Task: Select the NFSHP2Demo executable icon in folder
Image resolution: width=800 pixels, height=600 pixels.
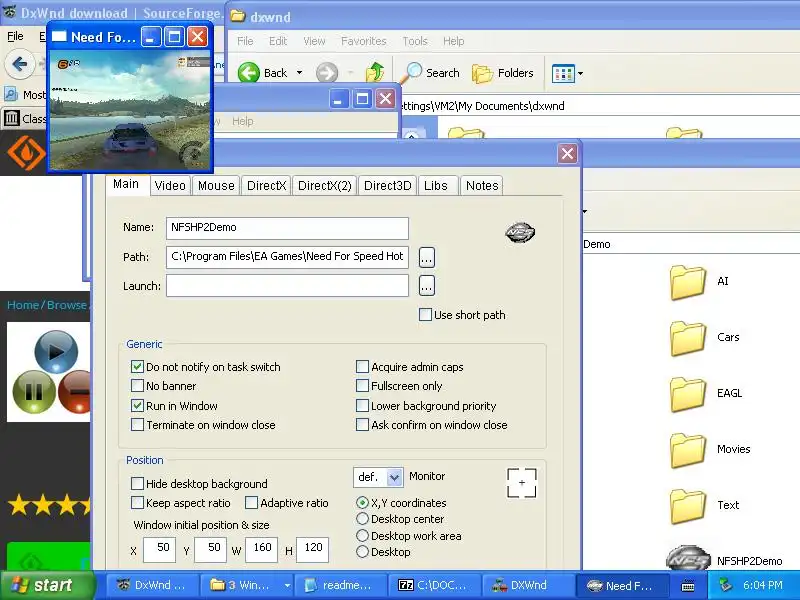Action: 688,559
